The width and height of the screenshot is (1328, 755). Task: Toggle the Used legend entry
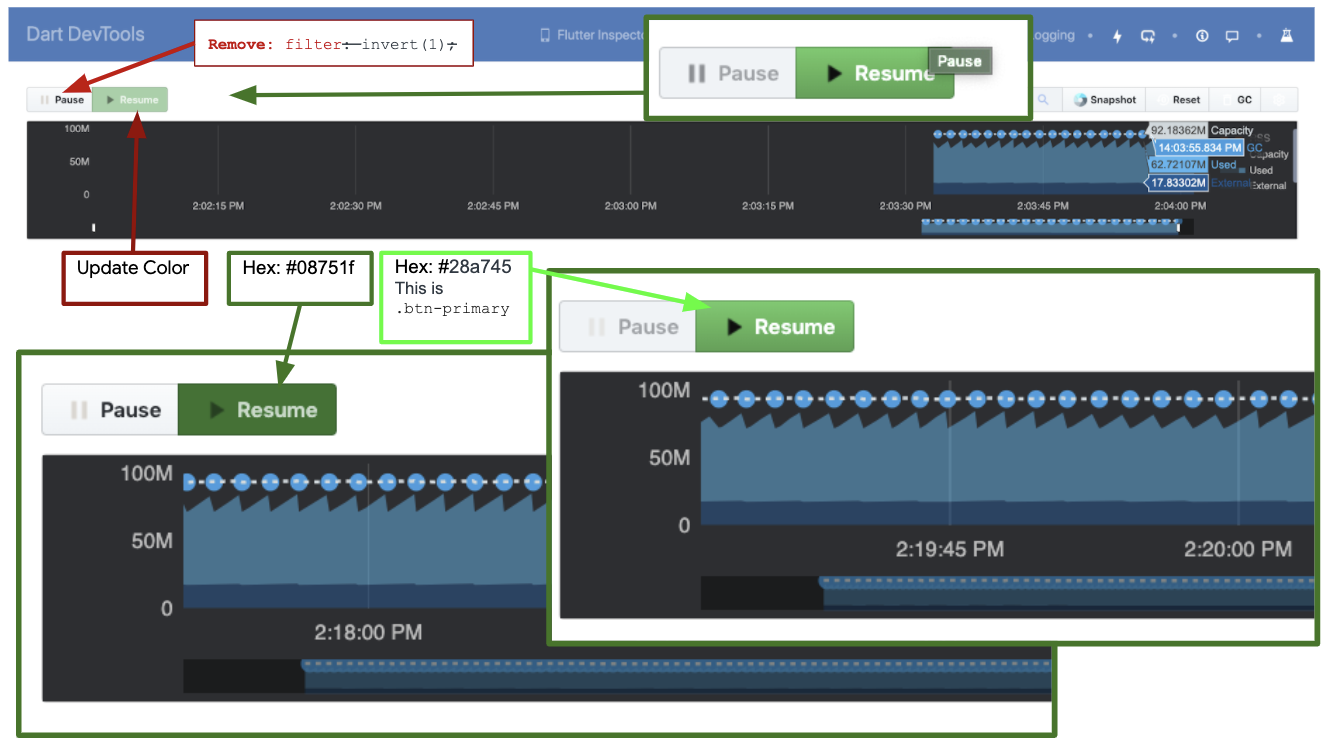1262,171
